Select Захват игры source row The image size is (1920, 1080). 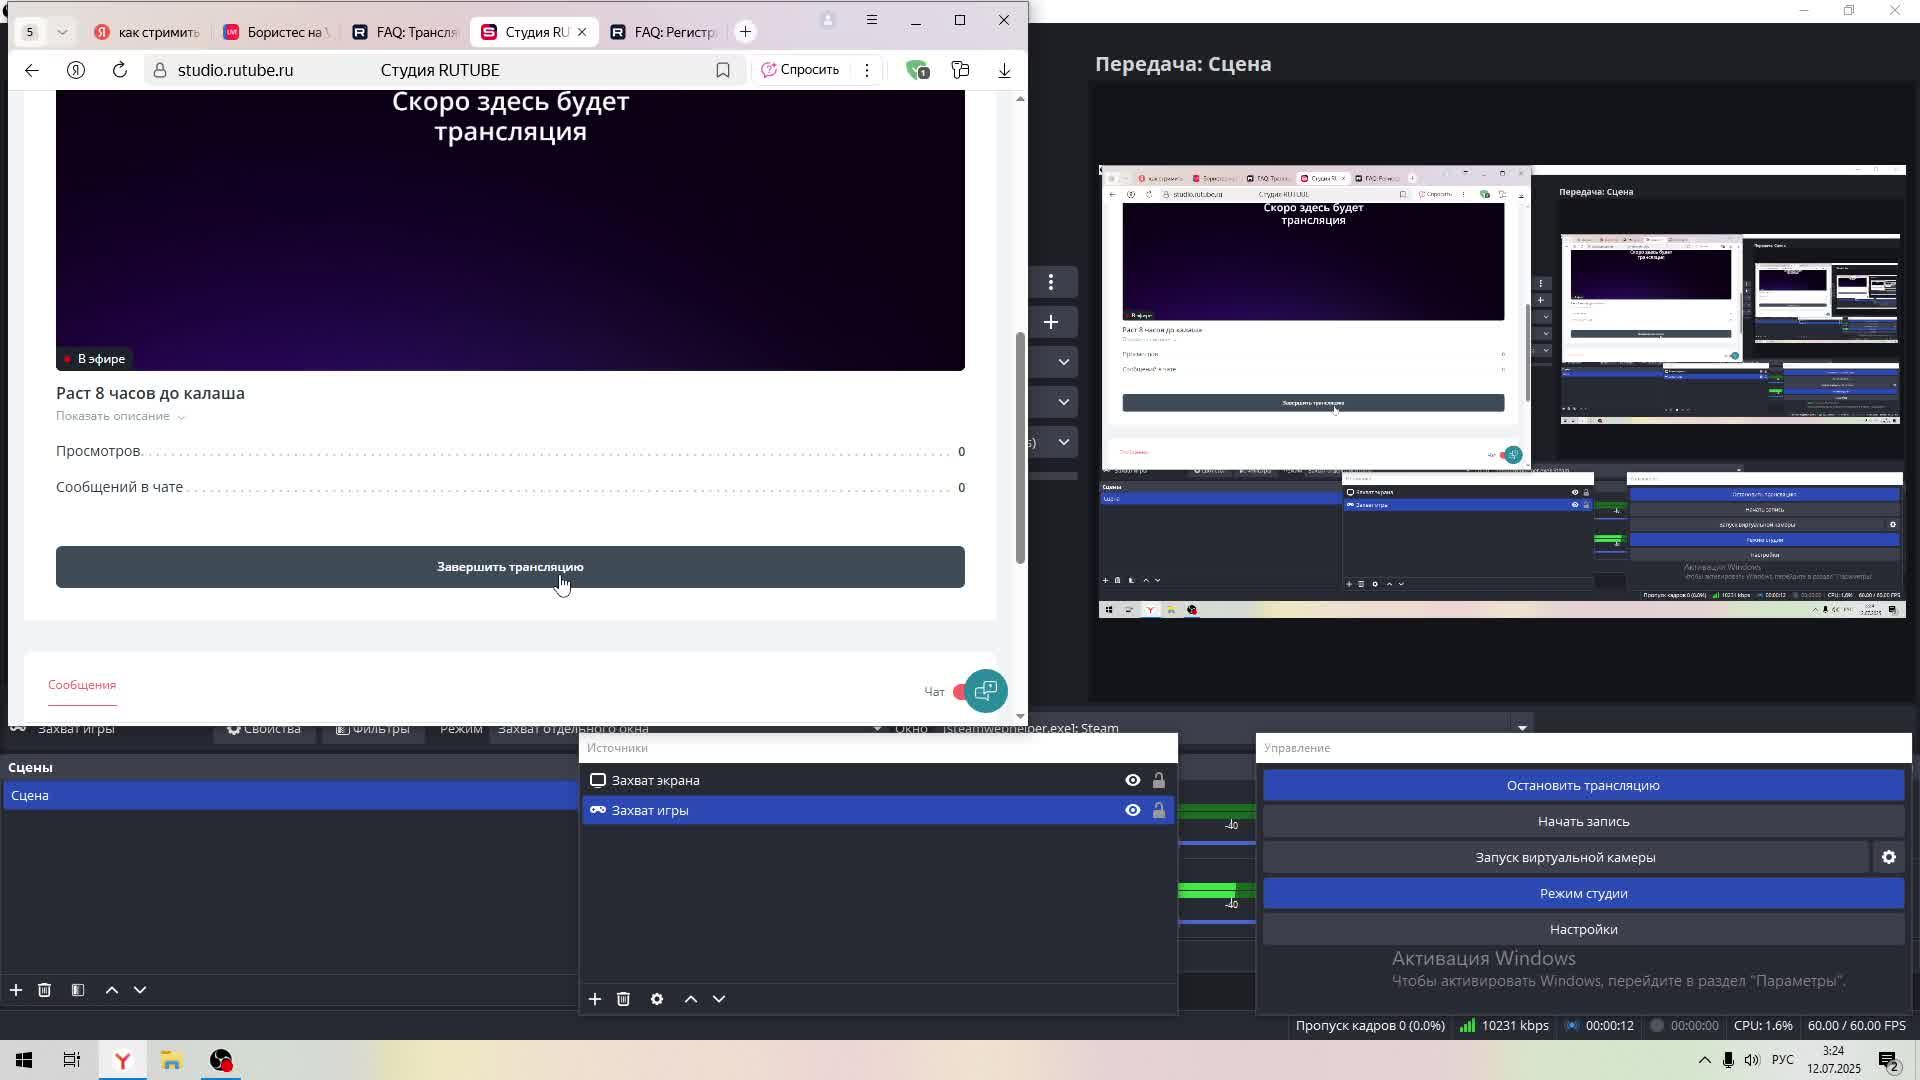pos(878,810)
